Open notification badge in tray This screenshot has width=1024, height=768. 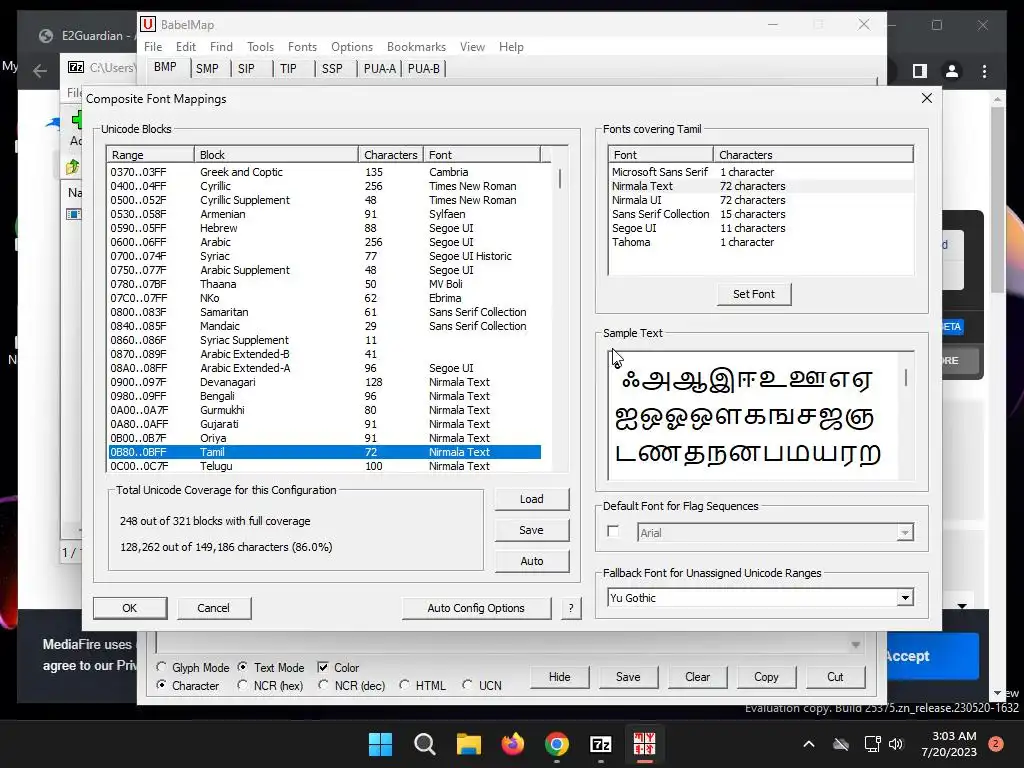pos(996,744)
